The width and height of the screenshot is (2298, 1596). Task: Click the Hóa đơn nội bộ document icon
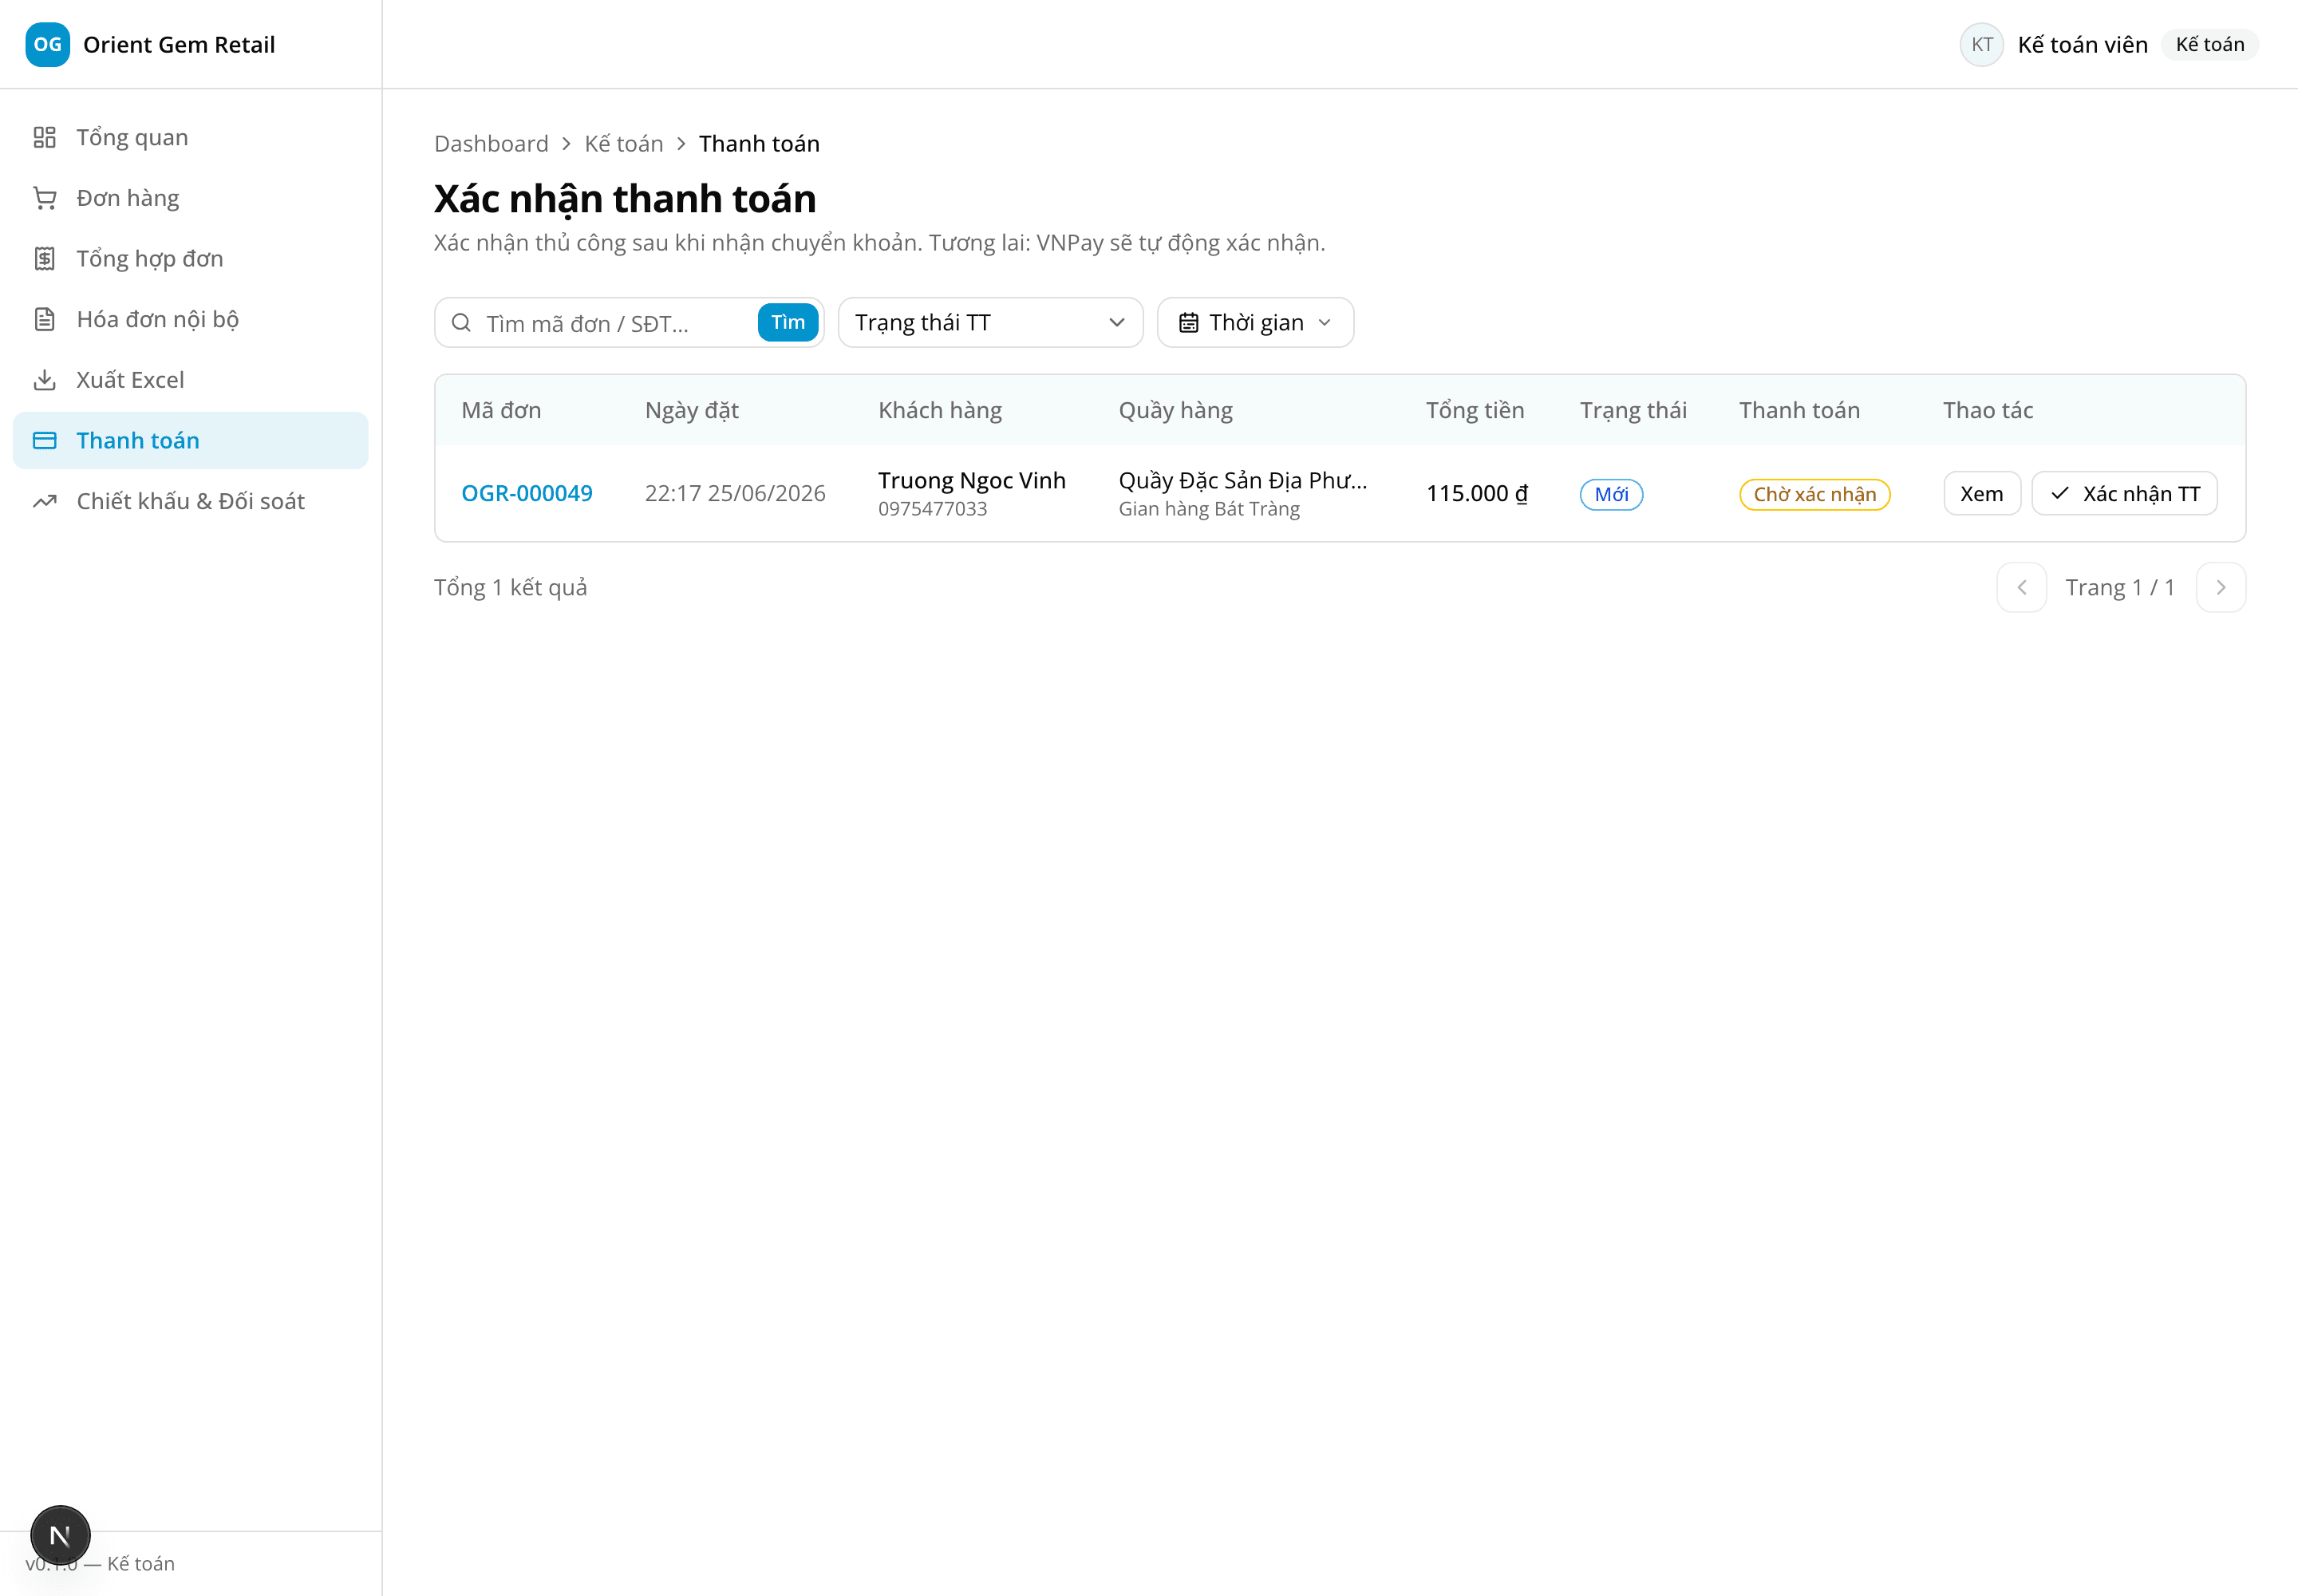point(44,319)
